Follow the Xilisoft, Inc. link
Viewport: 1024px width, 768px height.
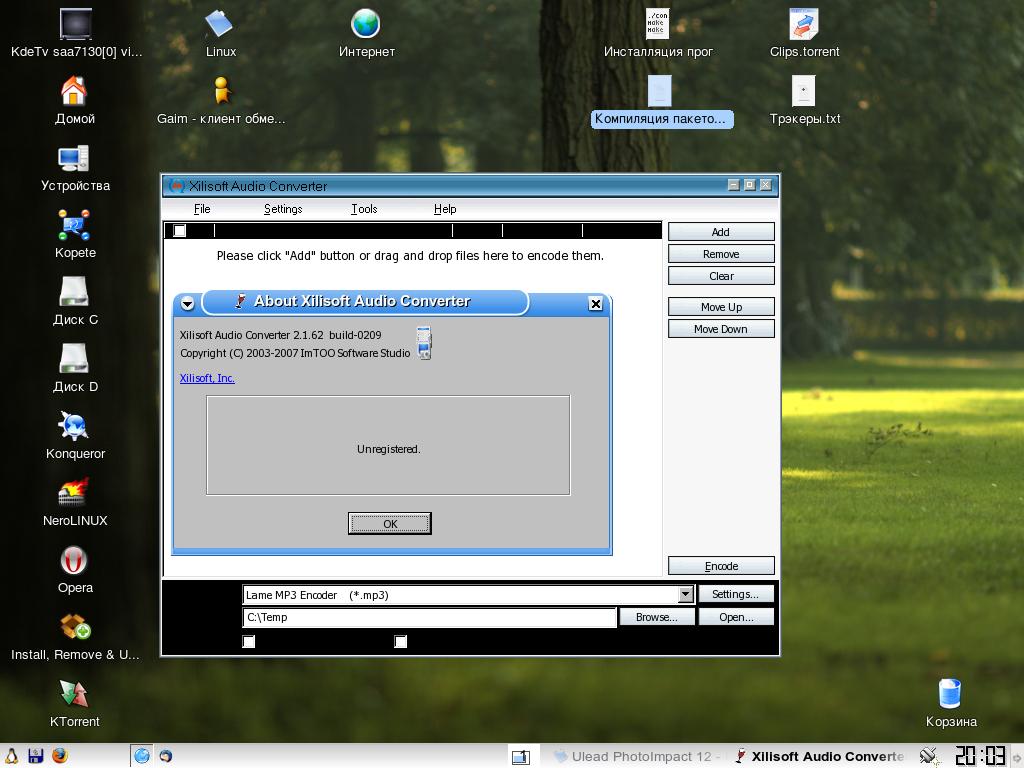(x=207, y=378)
